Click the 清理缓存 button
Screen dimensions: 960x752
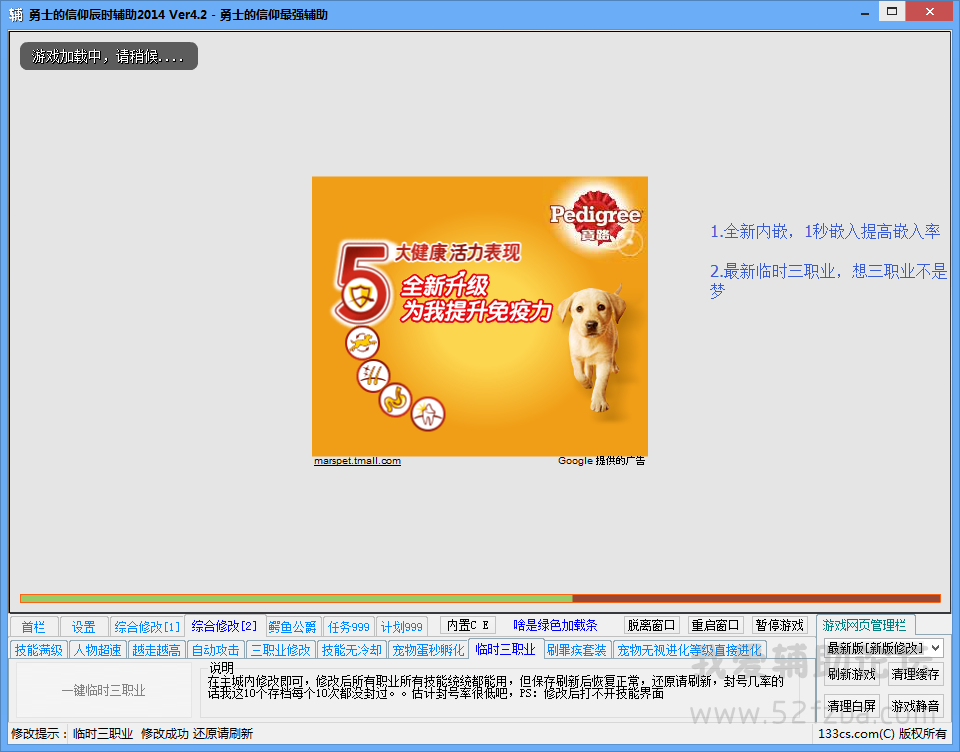pos(915,674)
